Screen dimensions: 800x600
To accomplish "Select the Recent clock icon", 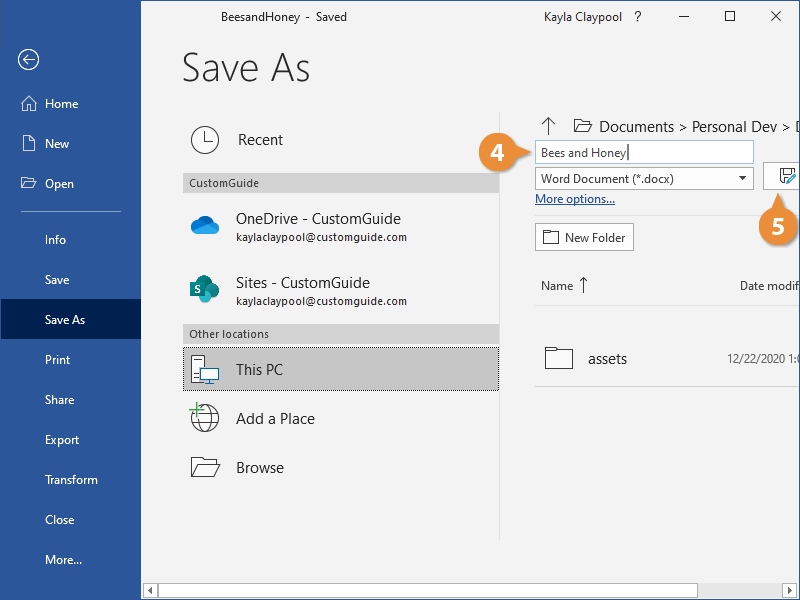I will [205, 140].
